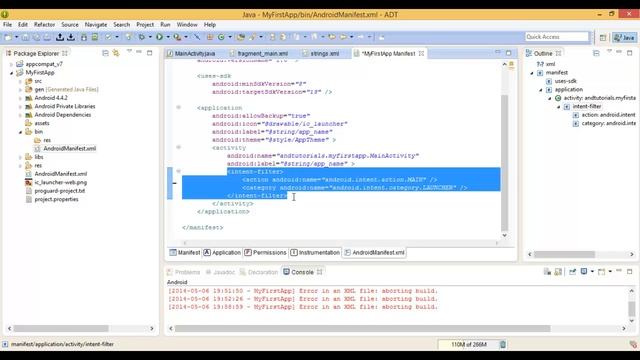Viewport: 640px width, 360px height.
Task: Click the New Java Class green icon
Action: pyautogui.click(x=221, y=37)
